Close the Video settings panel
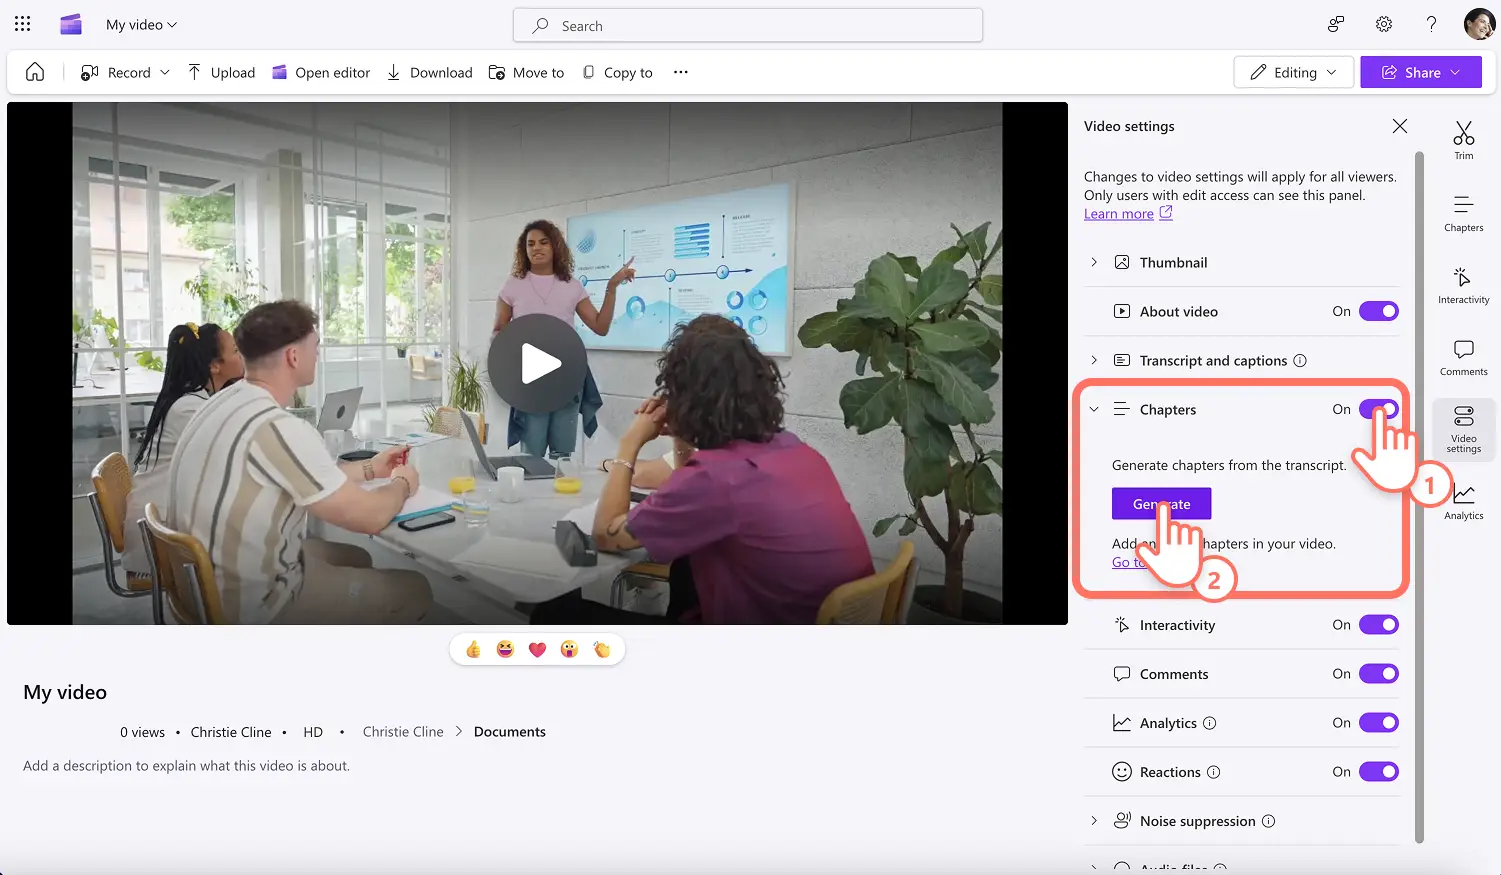 tap(1400, 126)
